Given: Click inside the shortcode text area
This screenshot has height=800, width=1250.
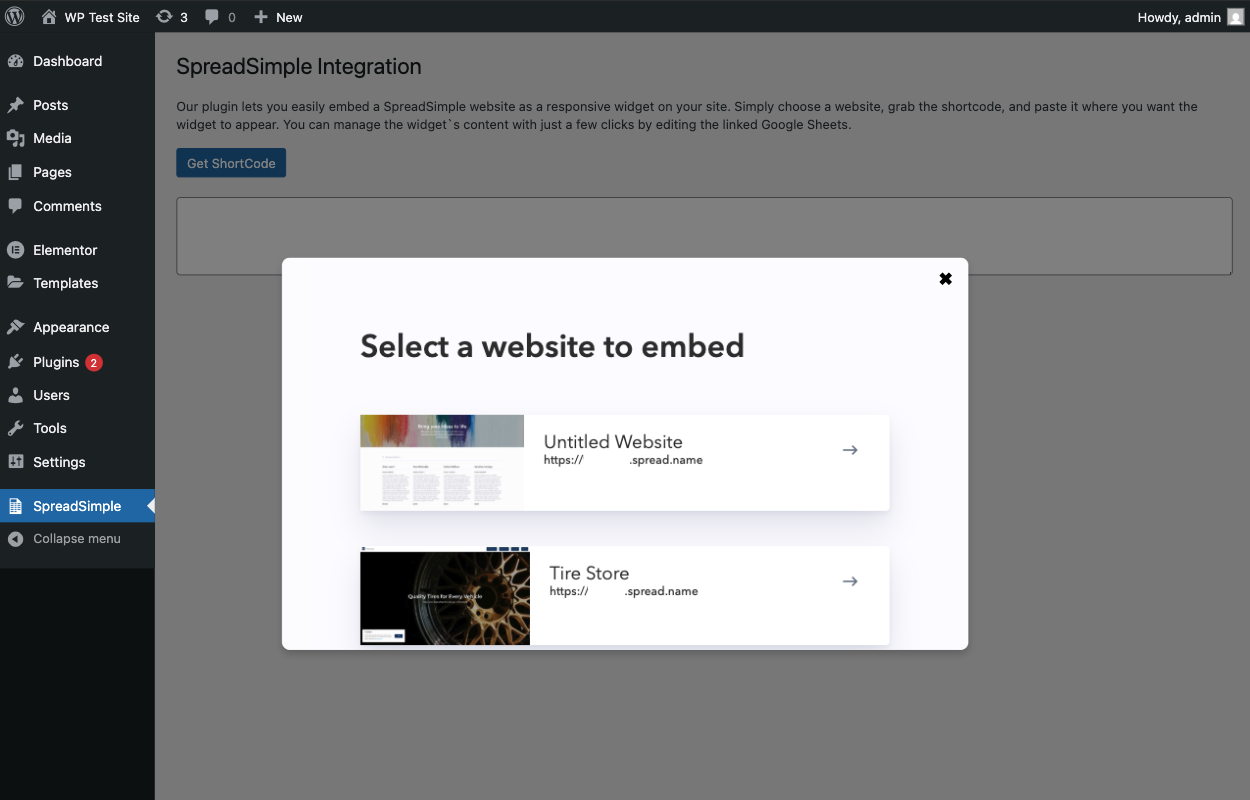Looking at the screenshot, I should pos(704,236).
